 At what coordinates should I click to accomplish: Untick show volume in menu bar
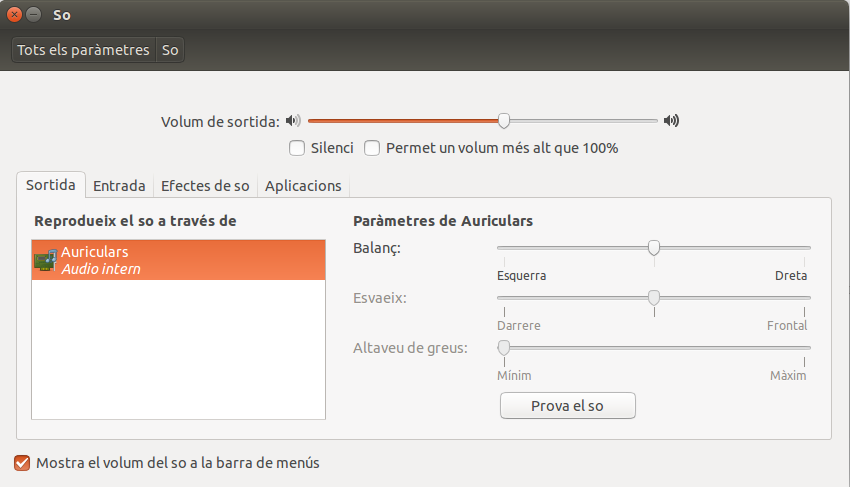tap(22, 463)
